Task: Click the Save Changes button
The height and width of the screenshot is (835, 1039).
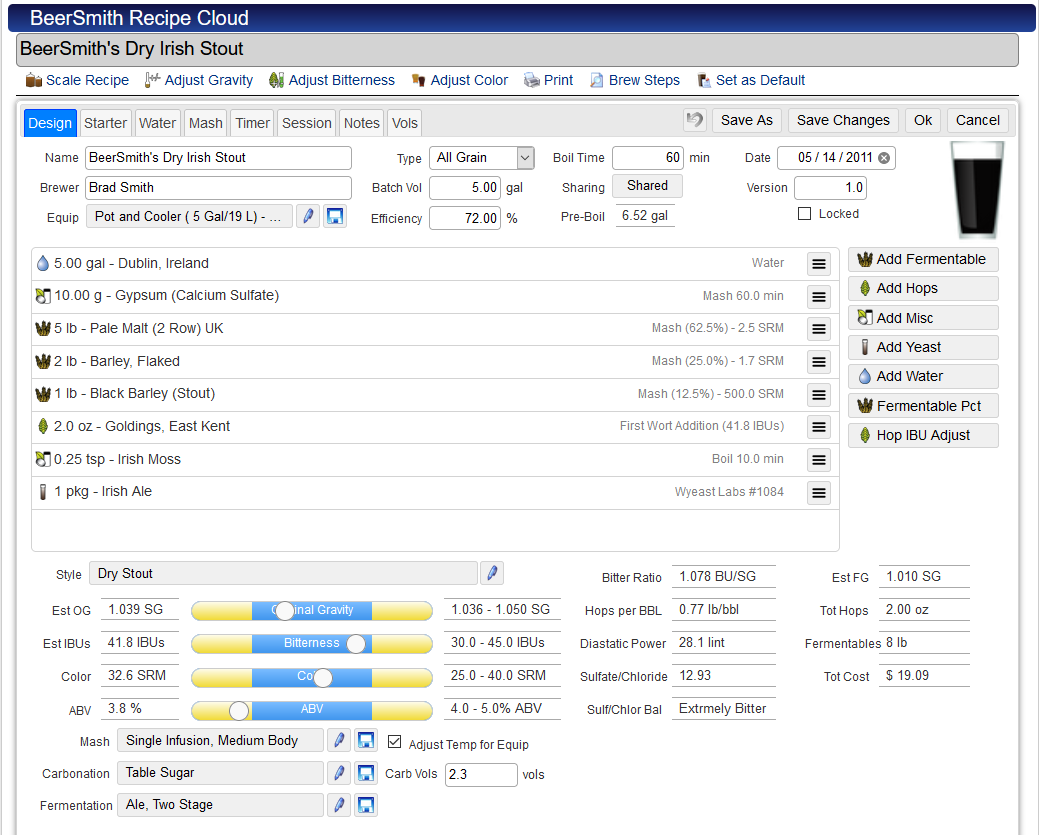Action: pos(843,121)
